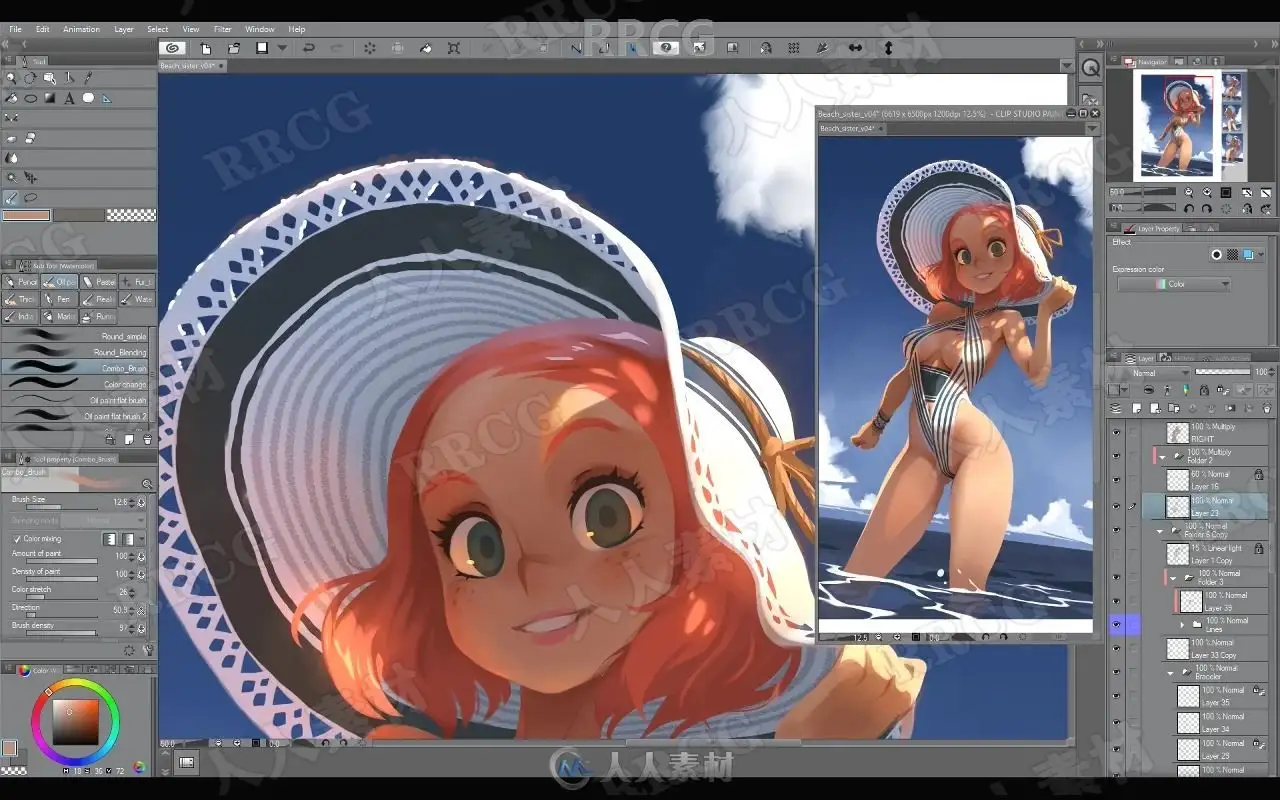The height and width of the screenshot is (800, 1280).
Task: Select the Eyedropper tool
Action: pyautogui.click(x=88, y=78)
